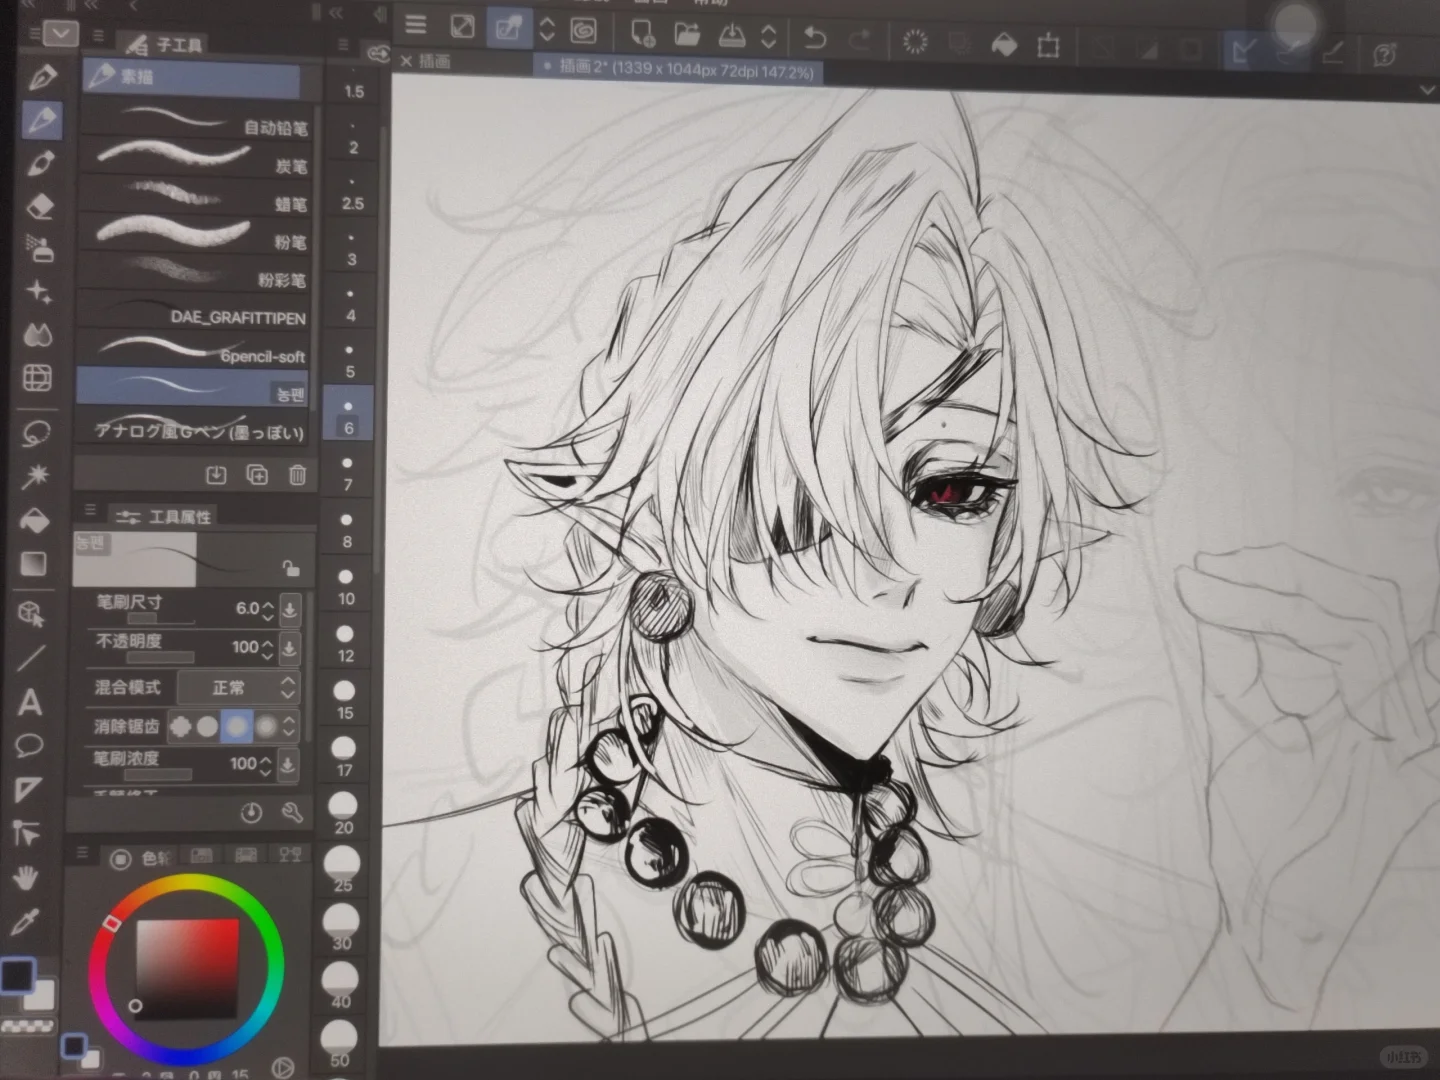The image size is (1440, 1080).
Task: Select the Pen tool in the tool palette
Action: click(43, 76)
